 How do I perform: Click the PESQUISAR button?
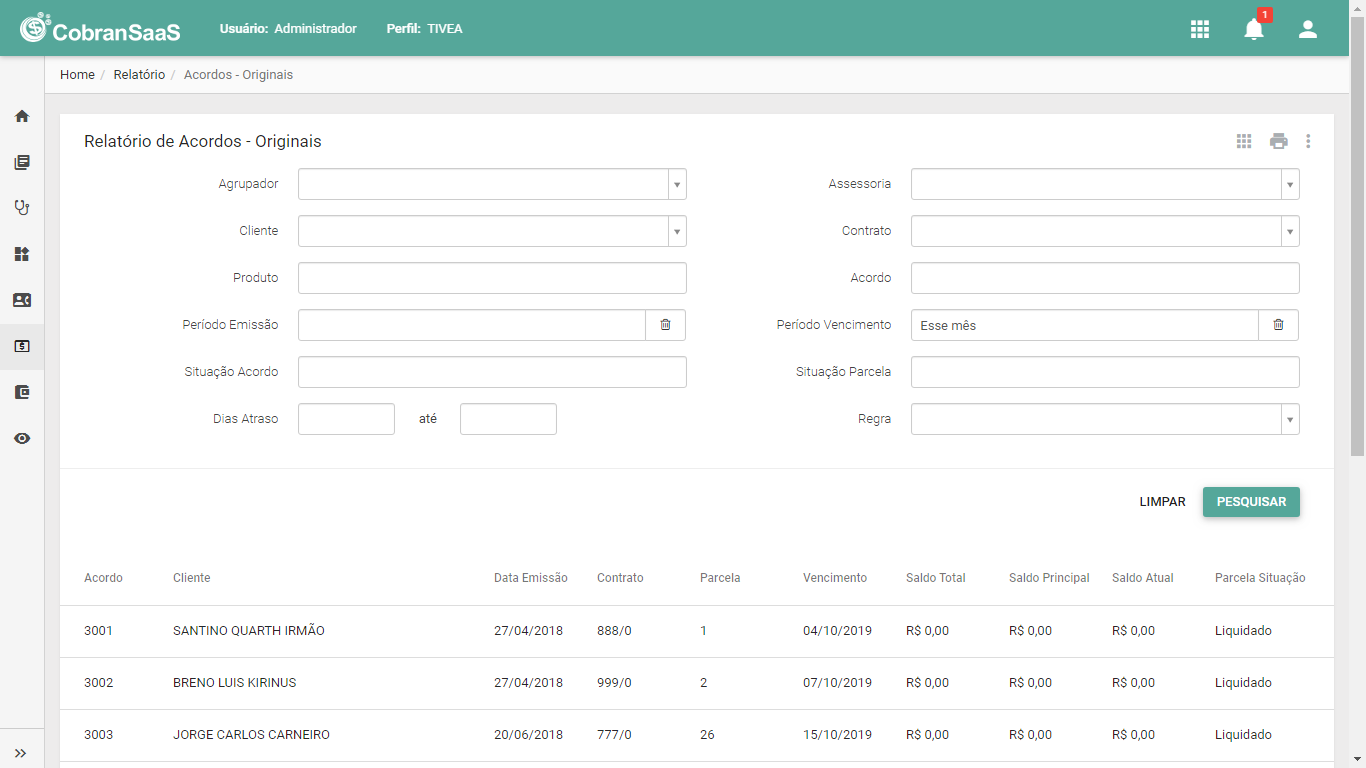click(1251, 502)
